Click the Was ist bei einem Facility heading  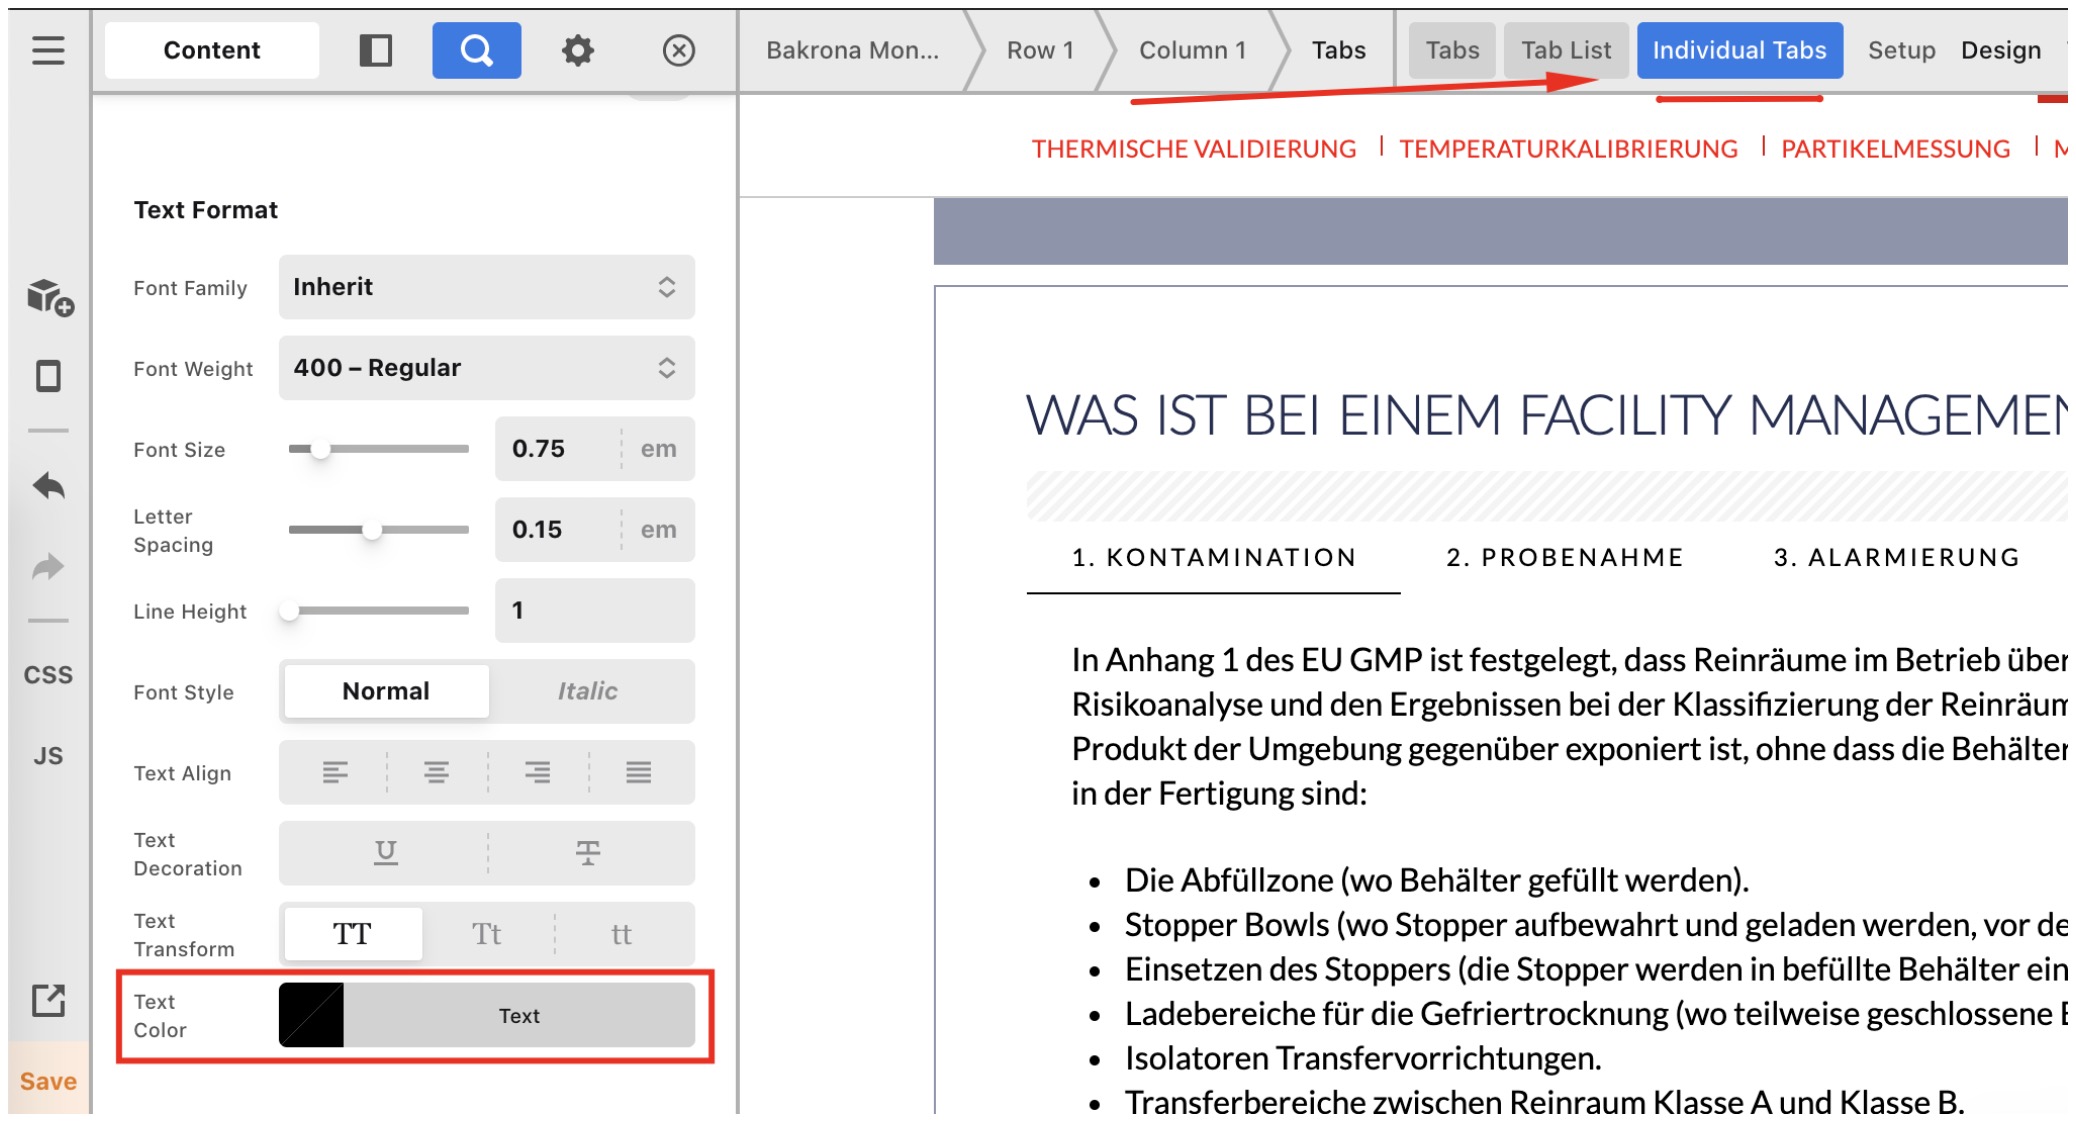[1546, 415]
